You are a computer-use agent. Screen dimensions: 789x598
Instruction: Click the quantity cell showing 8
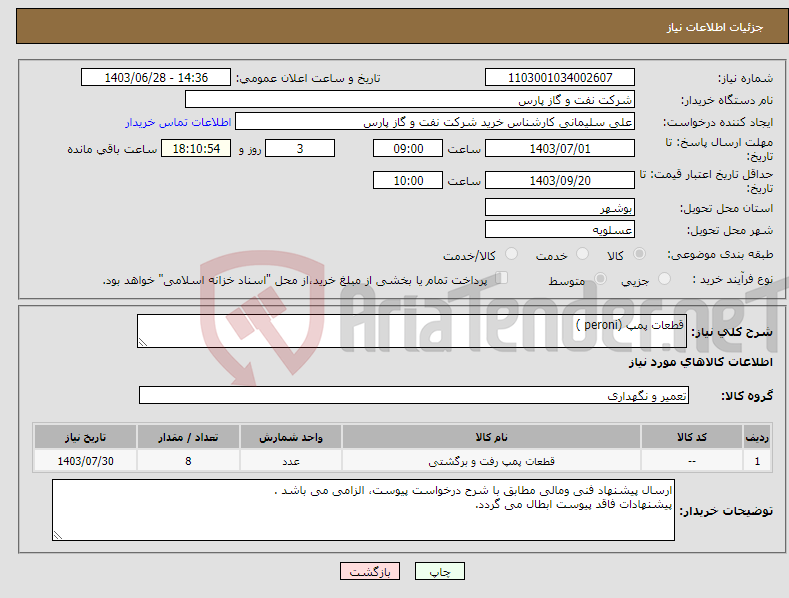click(188, 461)
